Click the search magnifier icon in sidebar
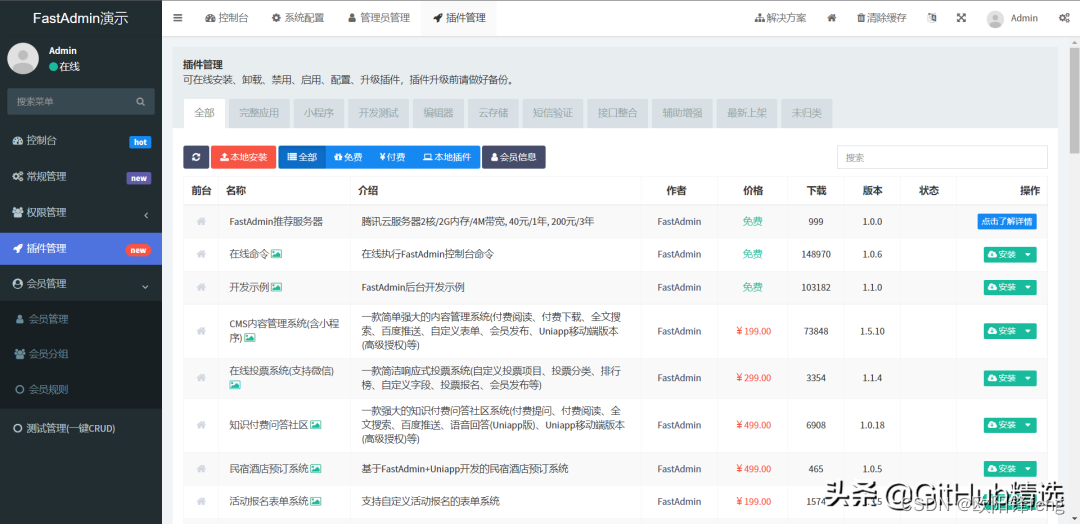 (141, 101)
